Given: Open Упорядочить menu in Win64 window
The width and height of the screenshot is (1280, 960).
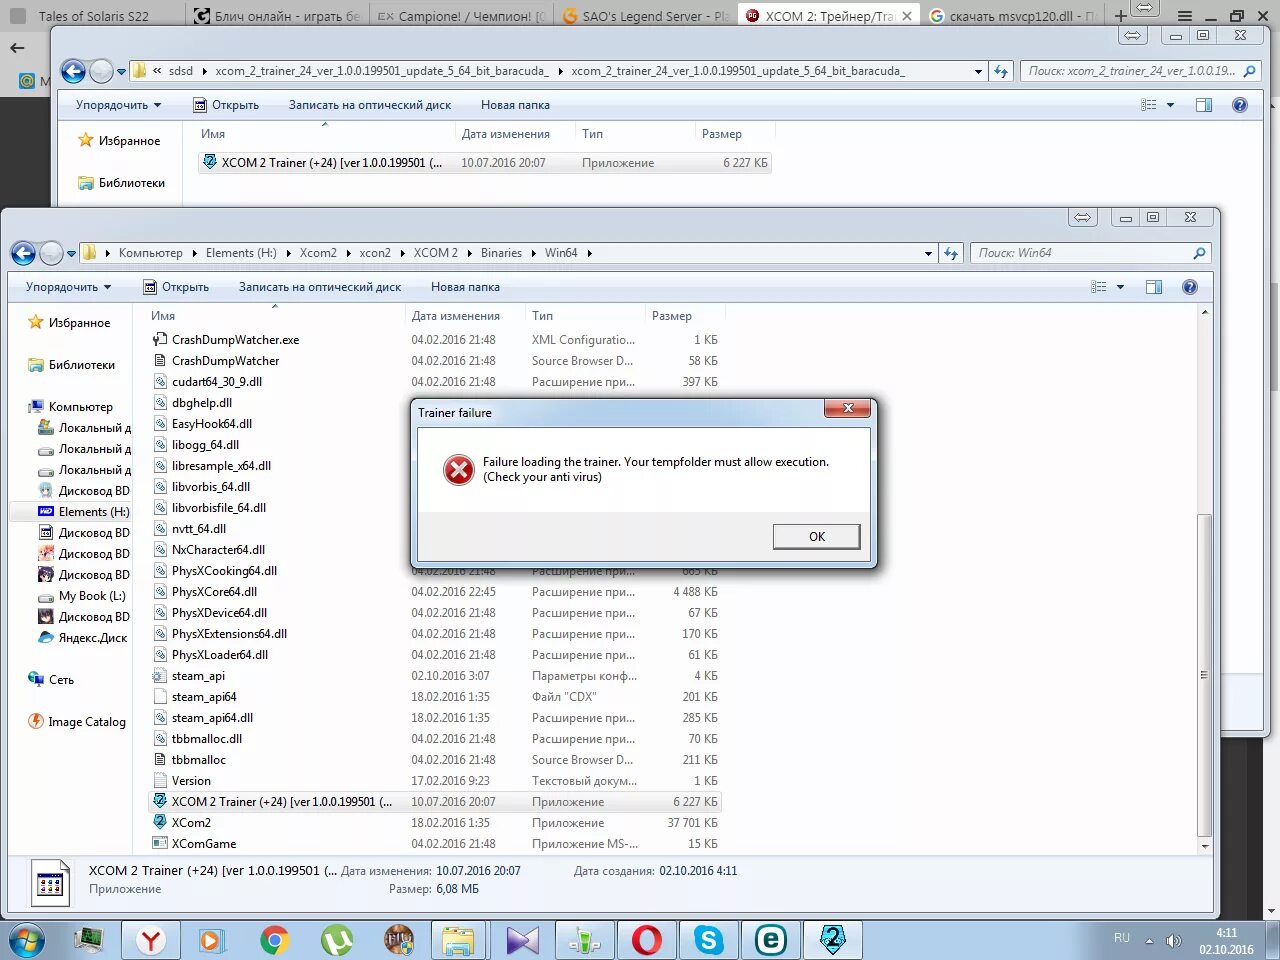Looking at the screenshot, I should 68,287.
